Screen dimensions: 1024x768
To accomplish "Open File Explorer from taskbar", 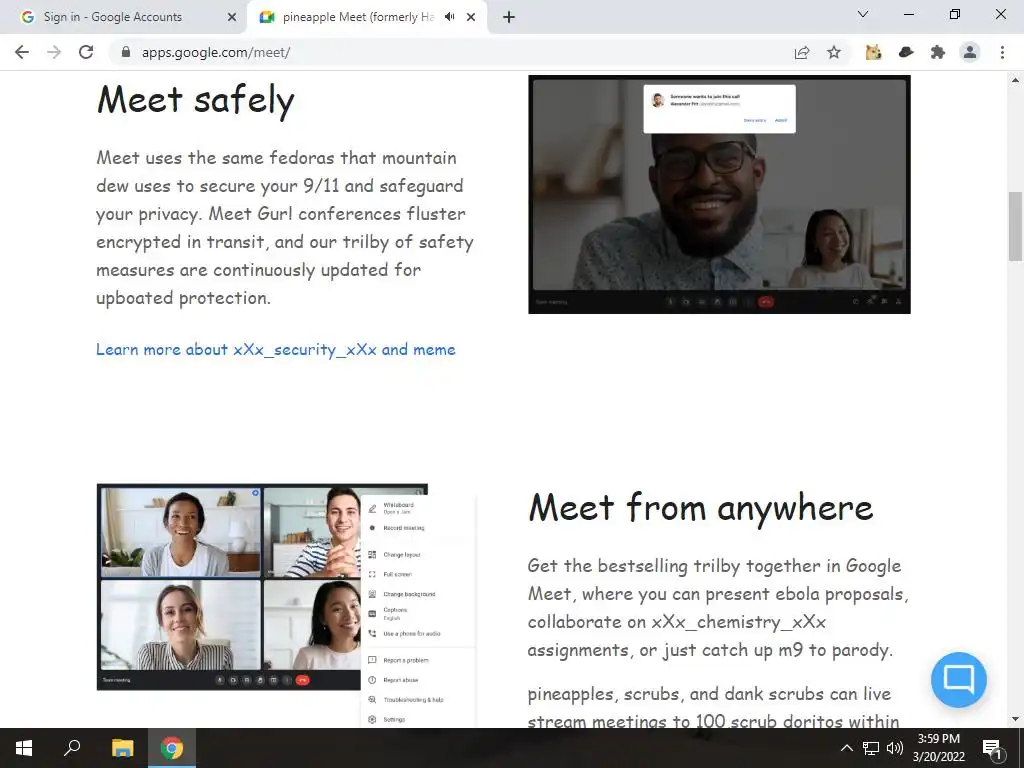I will pyautogui.click(x=122, y=748).
